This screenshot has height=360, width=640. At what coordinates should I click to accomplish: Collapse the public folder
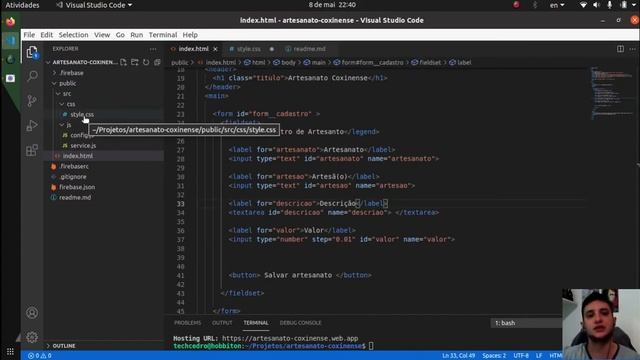coord(67,83)
